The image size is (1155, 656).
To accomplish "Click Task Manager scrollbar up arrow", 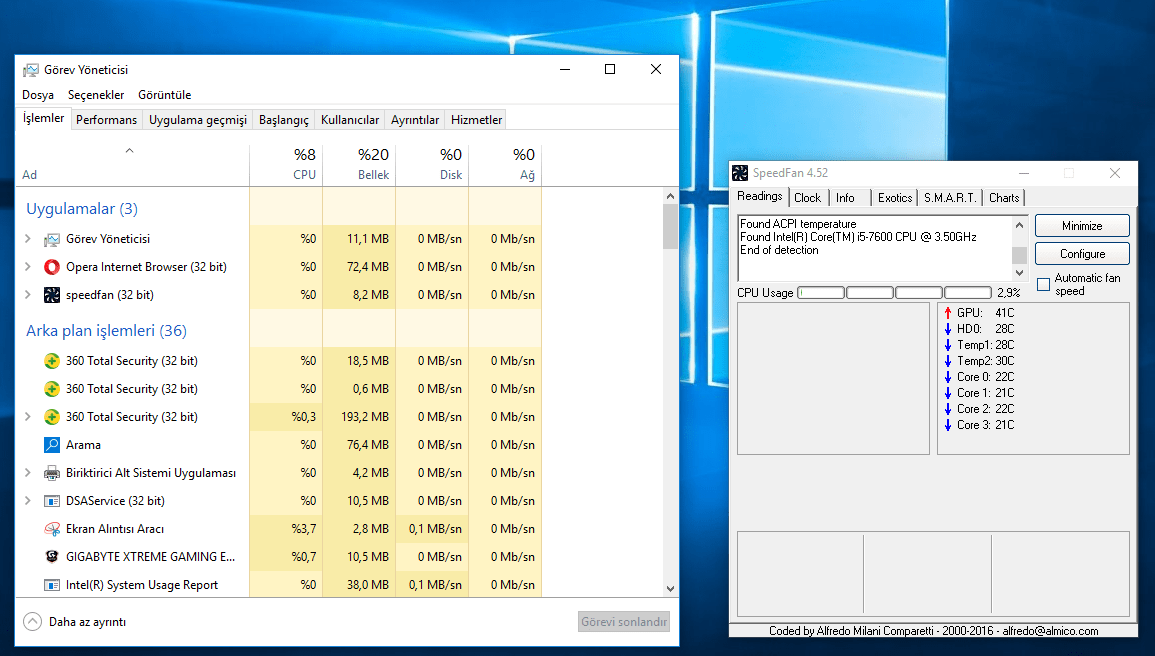I will pyautogui.click(x=670, y=197).
